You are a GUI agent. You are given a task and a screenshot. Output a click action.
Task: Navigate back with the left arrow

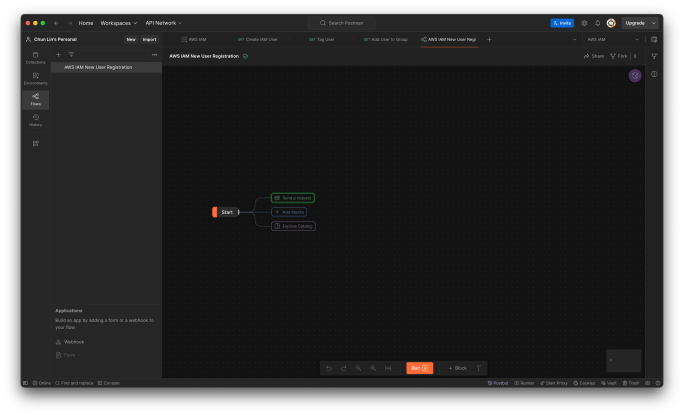(x=56, y=23)
